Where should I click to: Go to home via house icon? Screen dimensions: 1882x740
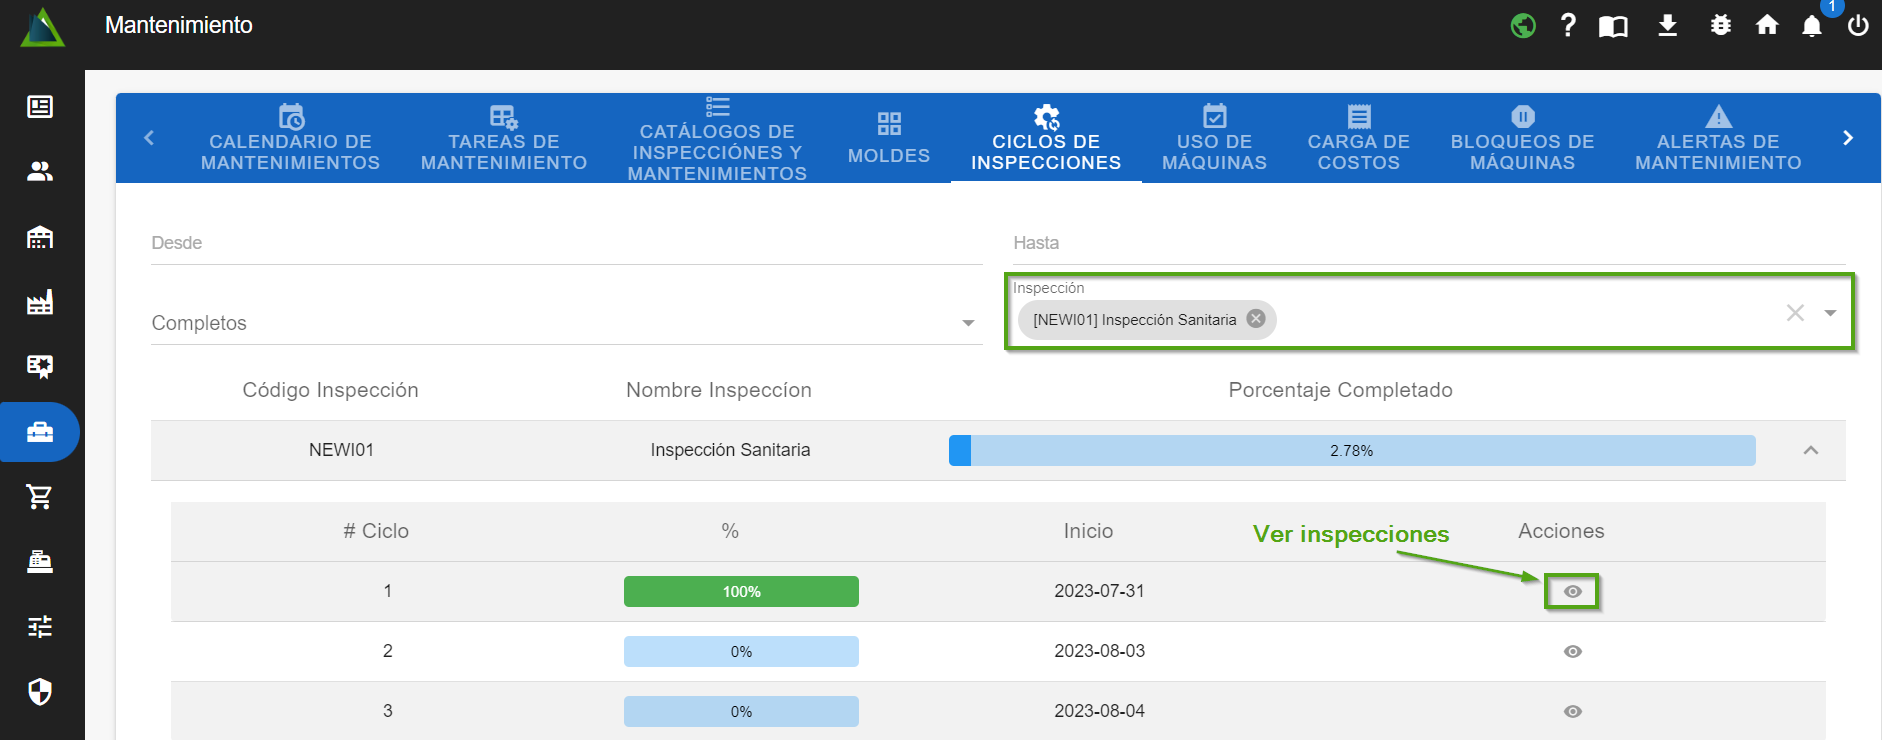(1767, 25)
